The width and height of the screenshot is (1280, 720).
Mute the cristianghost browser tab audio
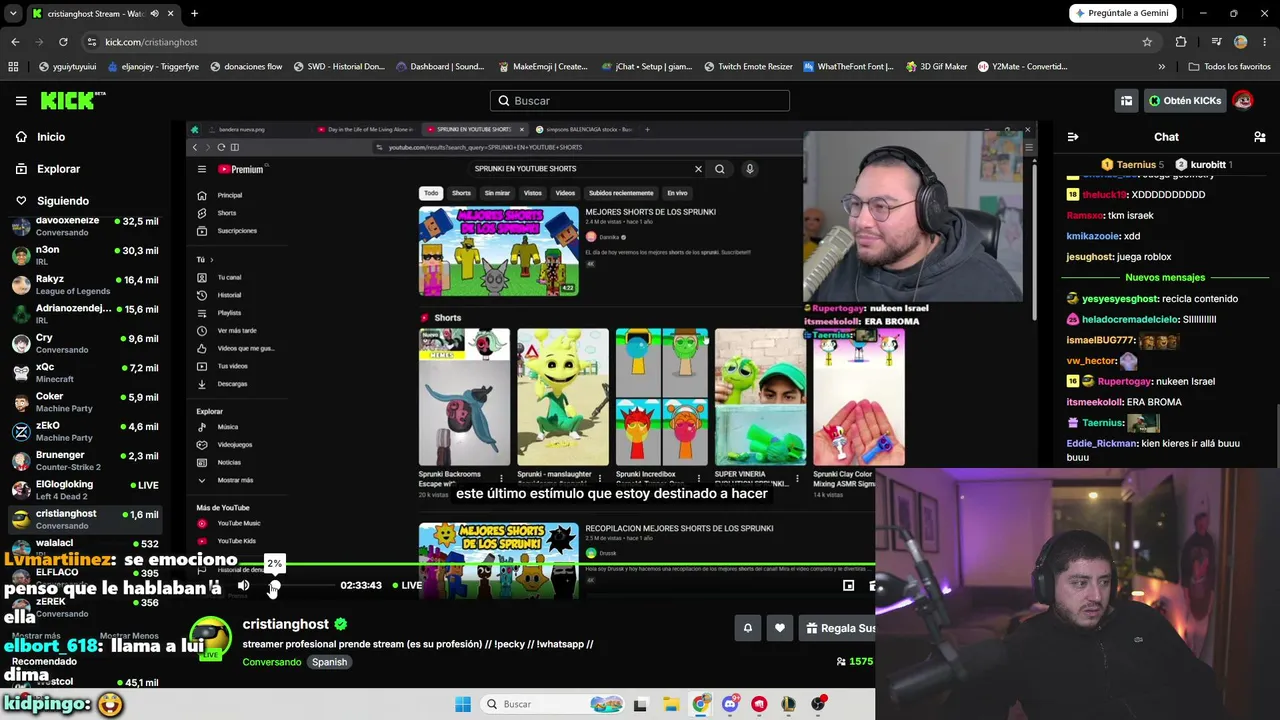point(154,14)
